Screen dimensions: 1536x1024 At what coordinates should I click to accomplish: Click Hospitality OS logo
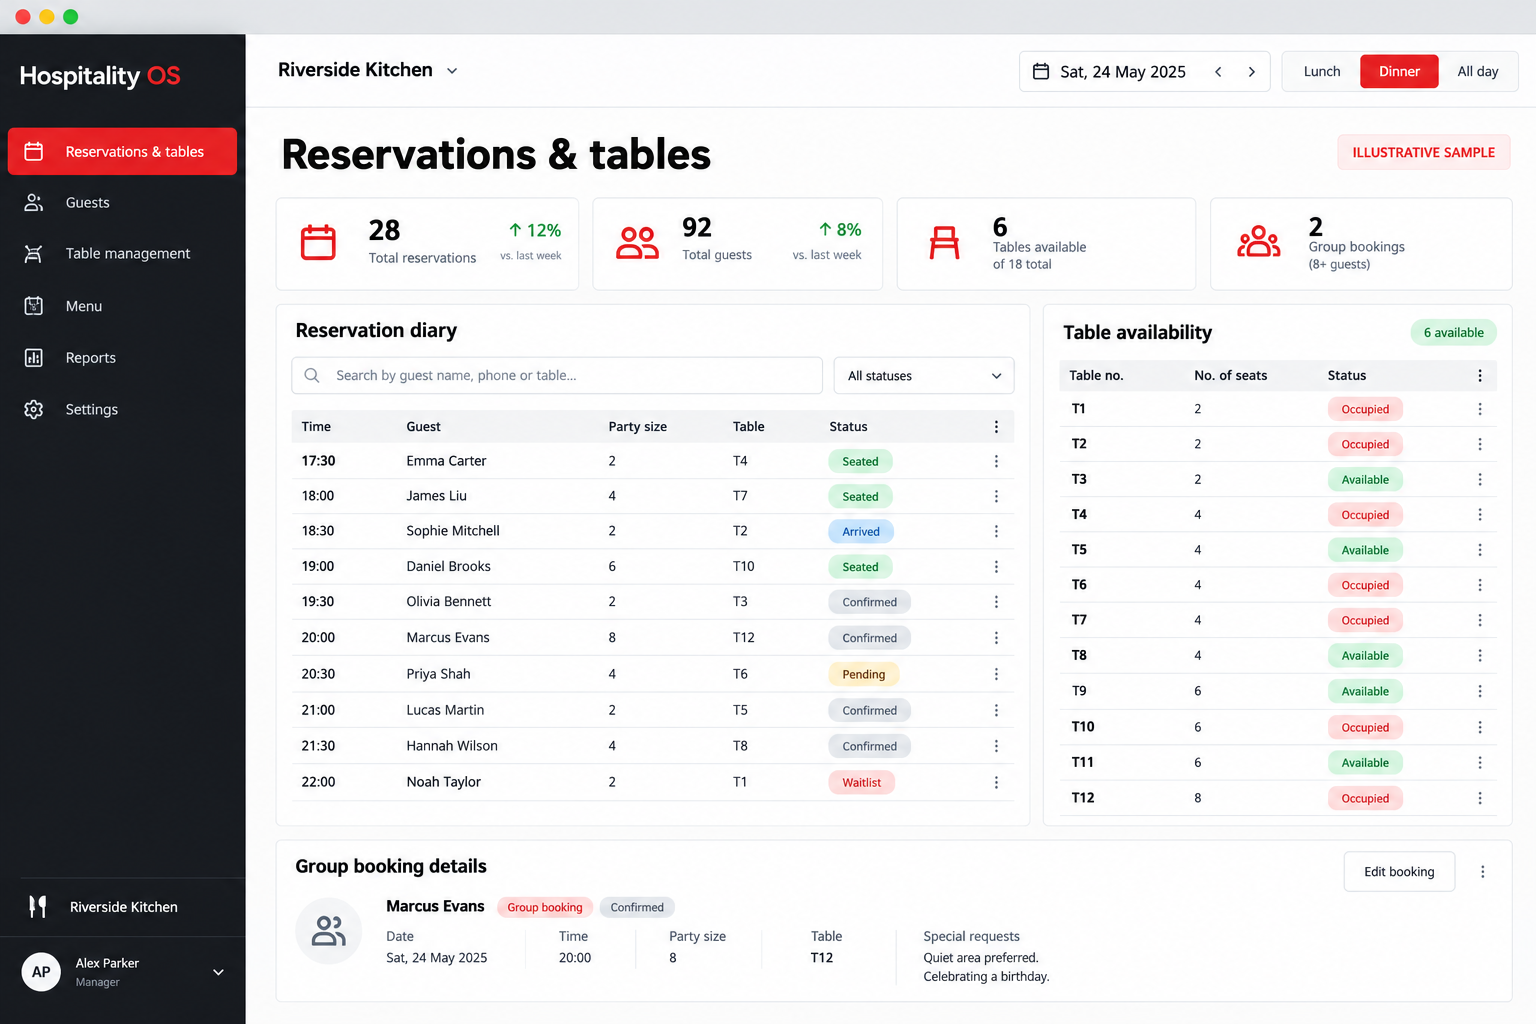click(100, 76)
